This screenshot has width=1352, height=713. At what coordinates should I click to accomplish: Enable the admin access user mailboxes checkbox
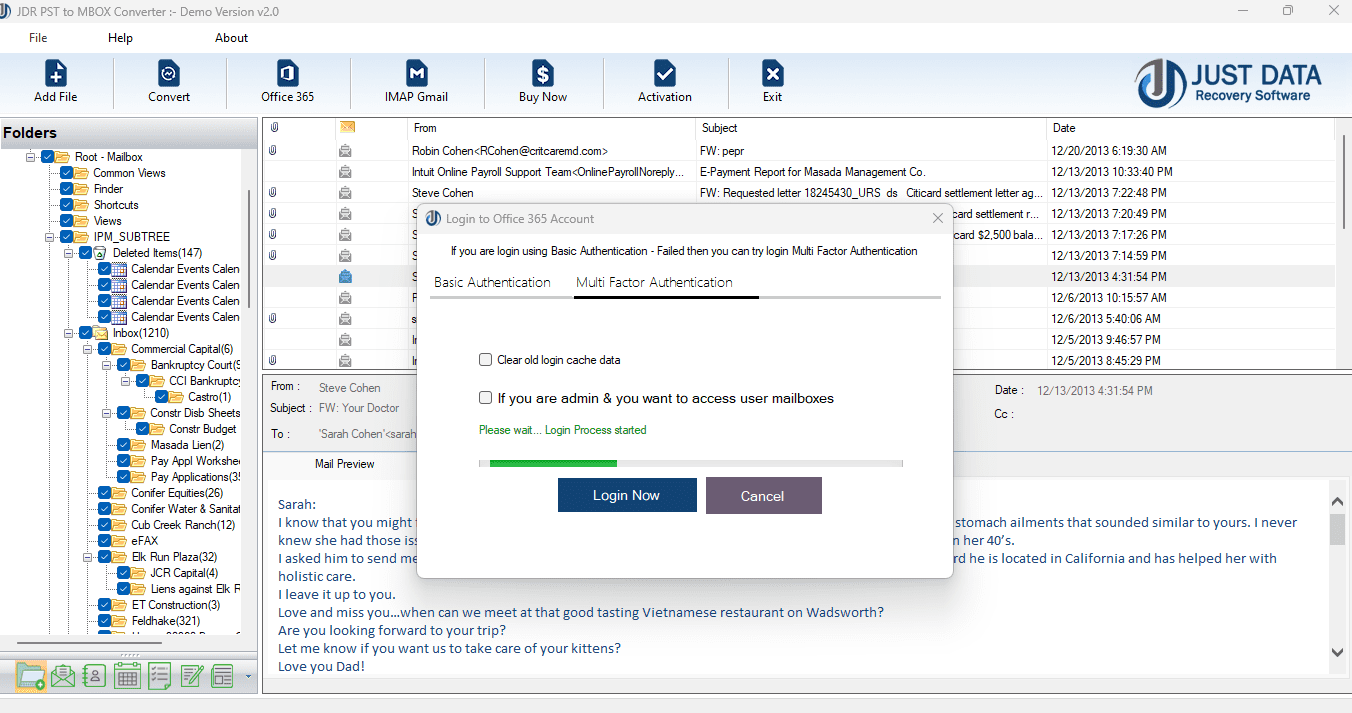tap(485, 397)
